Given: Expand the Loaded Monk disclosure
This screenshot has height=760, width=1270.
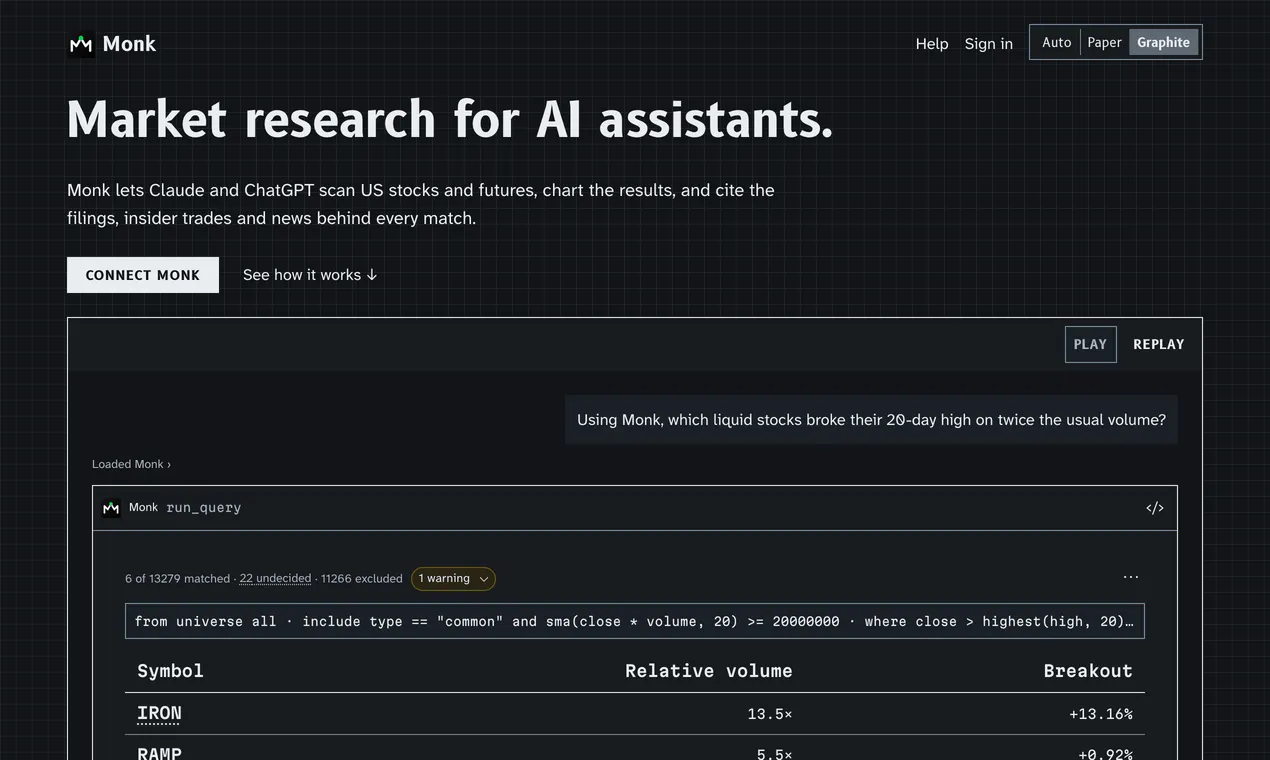Looking at the screenshot, I should click(x=131, y=464).
